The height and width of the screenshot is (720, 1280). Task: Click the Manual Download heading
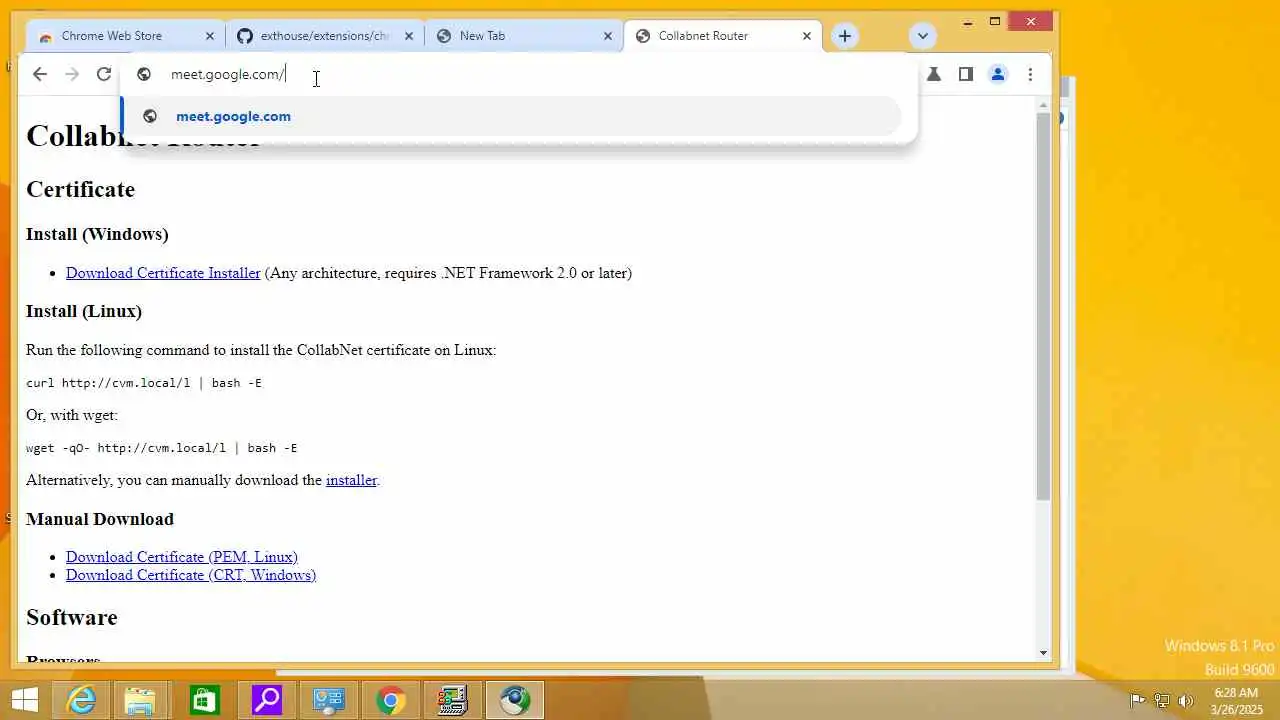point(100,519)
